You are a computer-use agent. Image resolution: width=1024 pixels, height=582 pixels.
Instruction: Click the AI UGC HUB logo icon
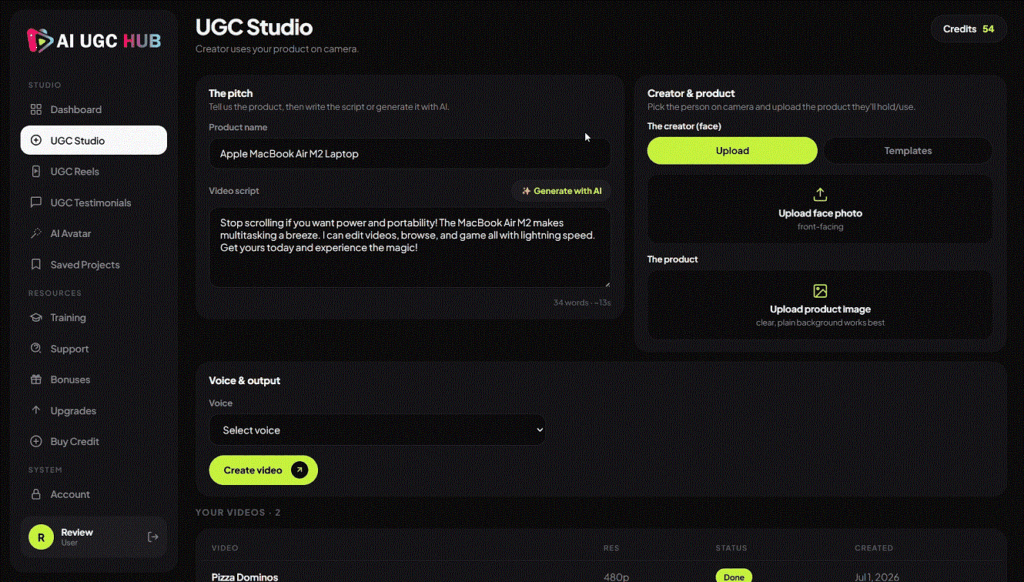pyautogui.click(x=39, y=40)
